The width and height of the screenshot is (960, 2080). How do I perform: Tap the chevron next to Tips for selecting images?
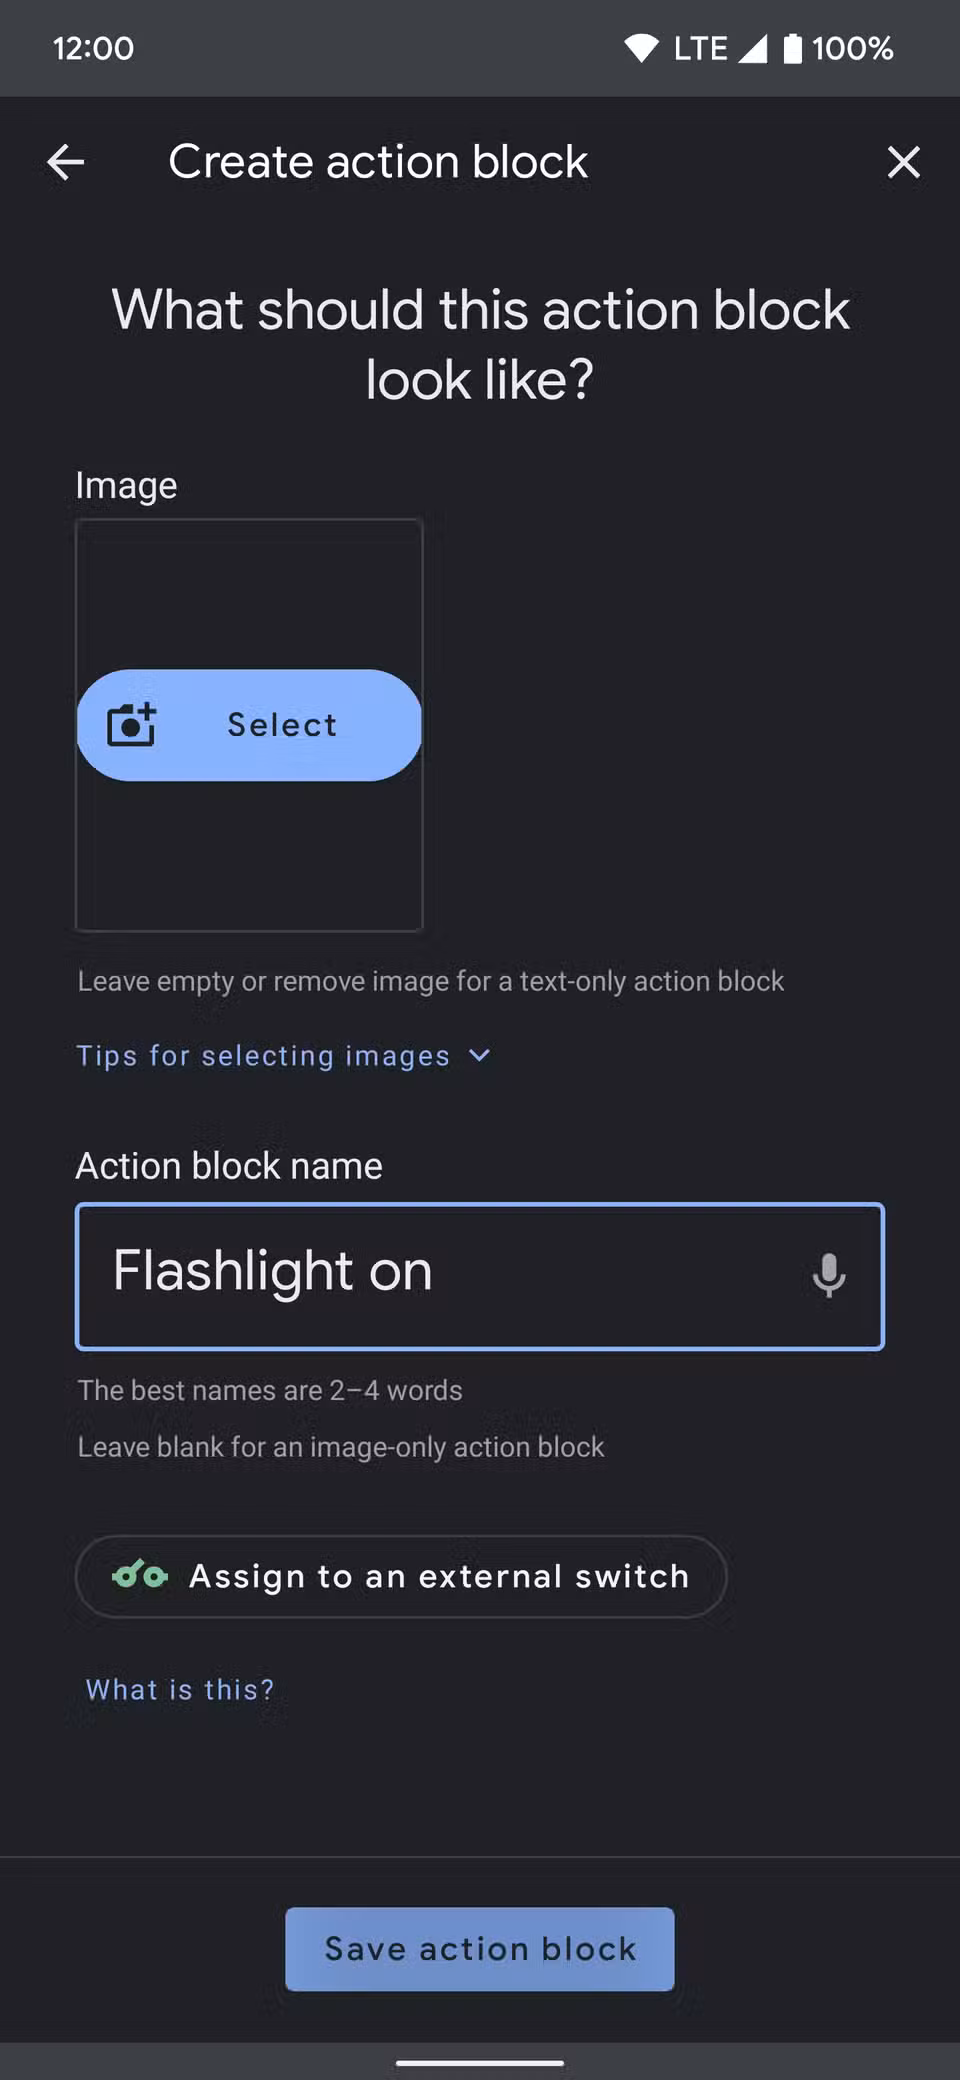click(x=478, y=1055)
